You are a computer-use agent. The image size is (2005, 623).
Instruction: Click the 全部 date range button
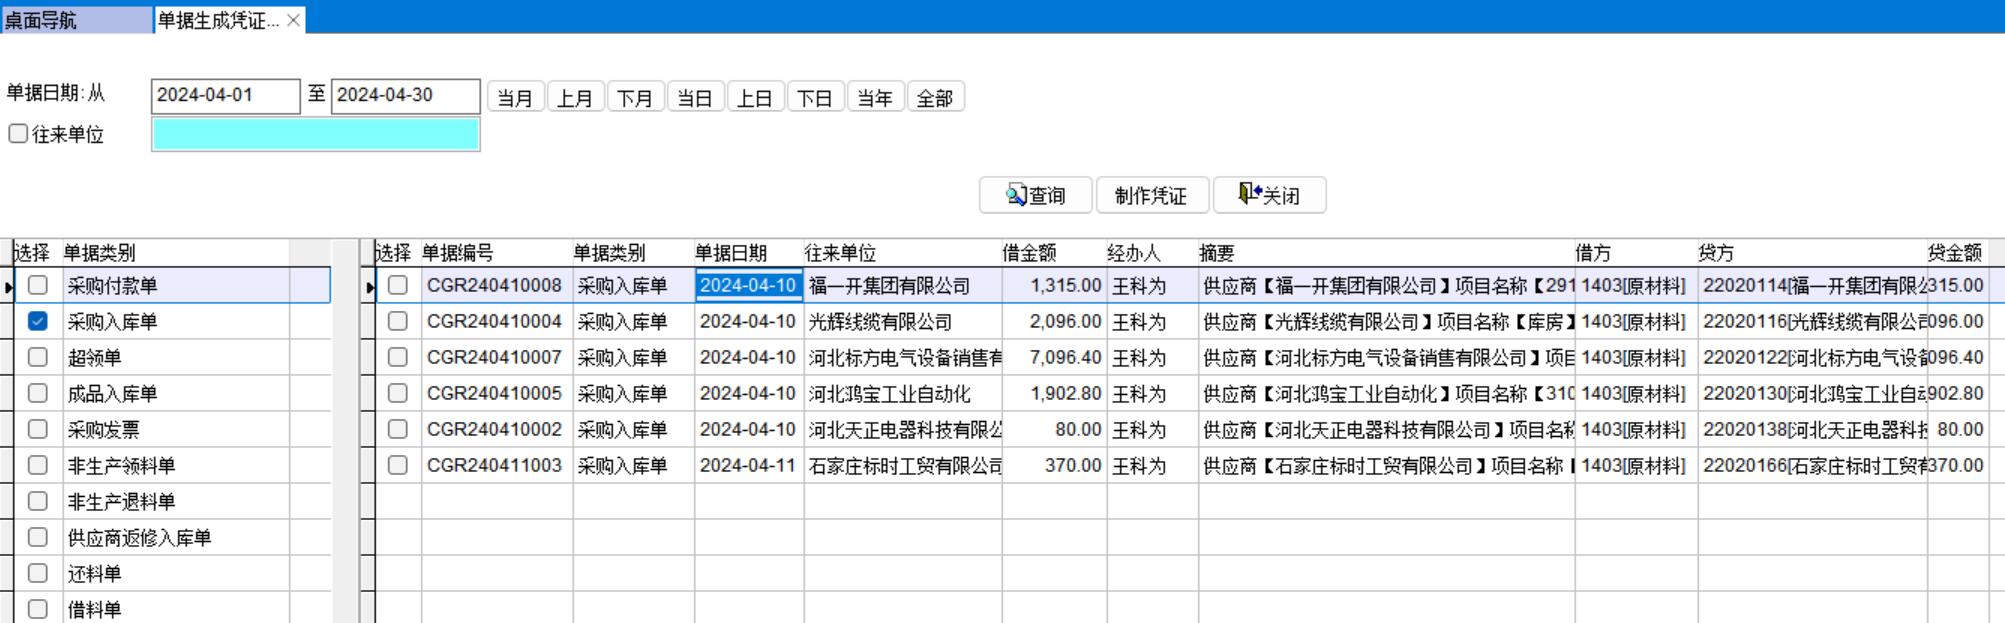tap(935, 98)
